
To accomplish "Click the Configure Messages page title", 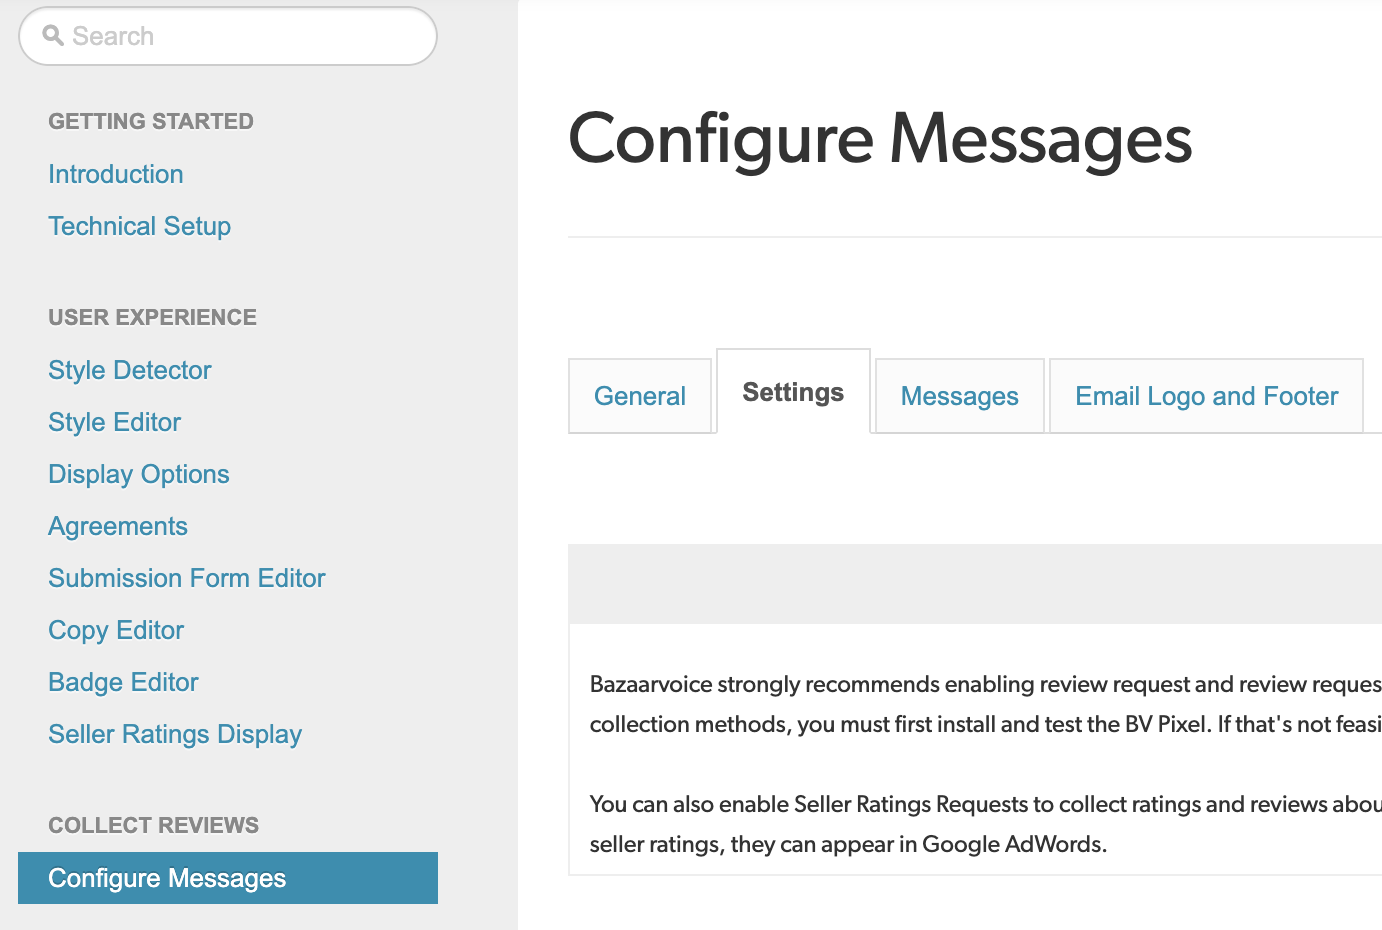I will 880,139.
